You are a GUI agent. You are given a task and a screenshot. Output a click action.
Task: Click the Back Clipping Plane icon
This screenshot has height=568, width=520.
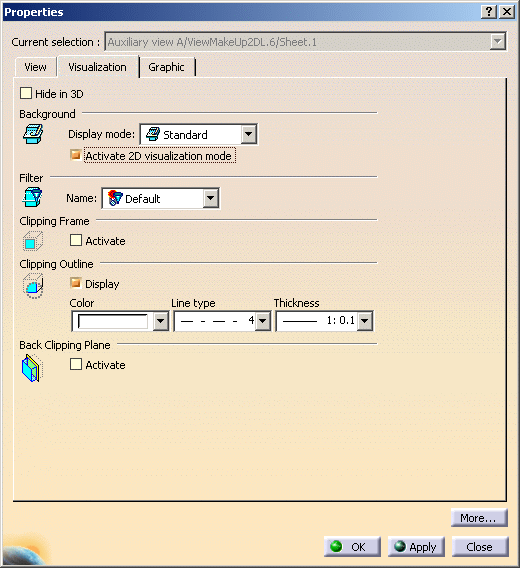32,368
